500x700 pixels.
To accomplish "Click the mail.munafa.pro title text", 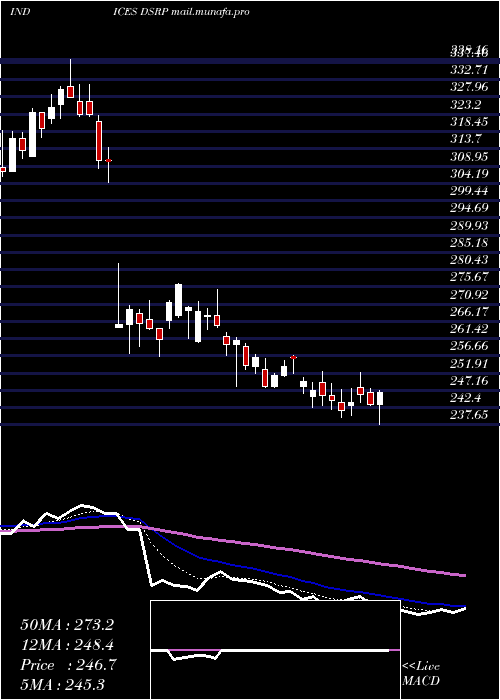I will [x=210, y=12].
